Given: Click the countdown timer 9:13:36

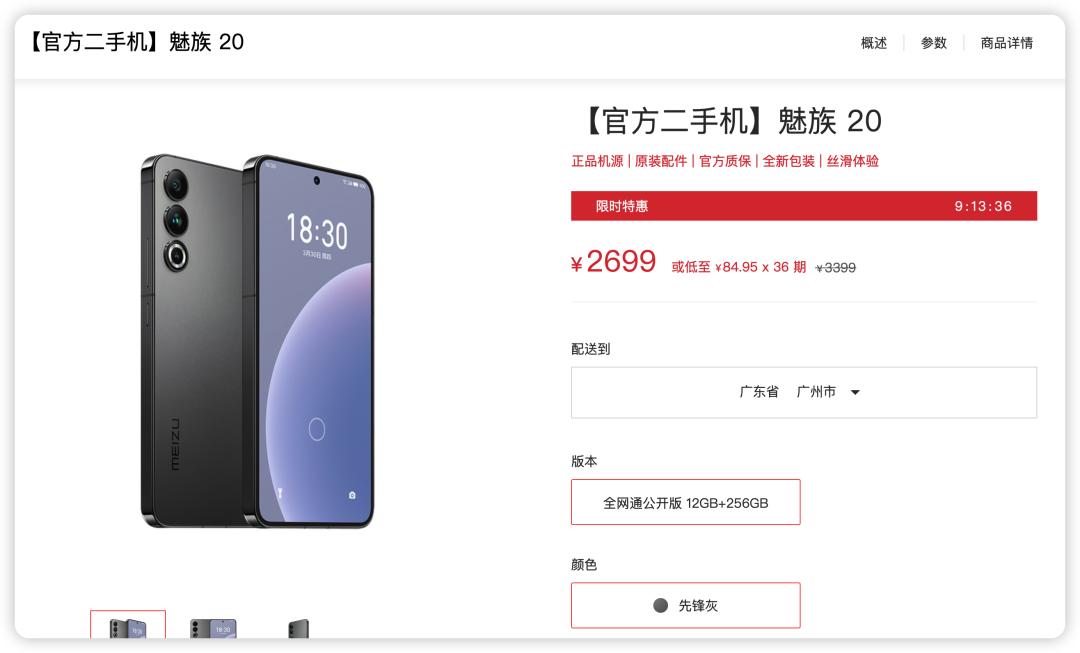Looking at the screenshot, I should 983,206.
